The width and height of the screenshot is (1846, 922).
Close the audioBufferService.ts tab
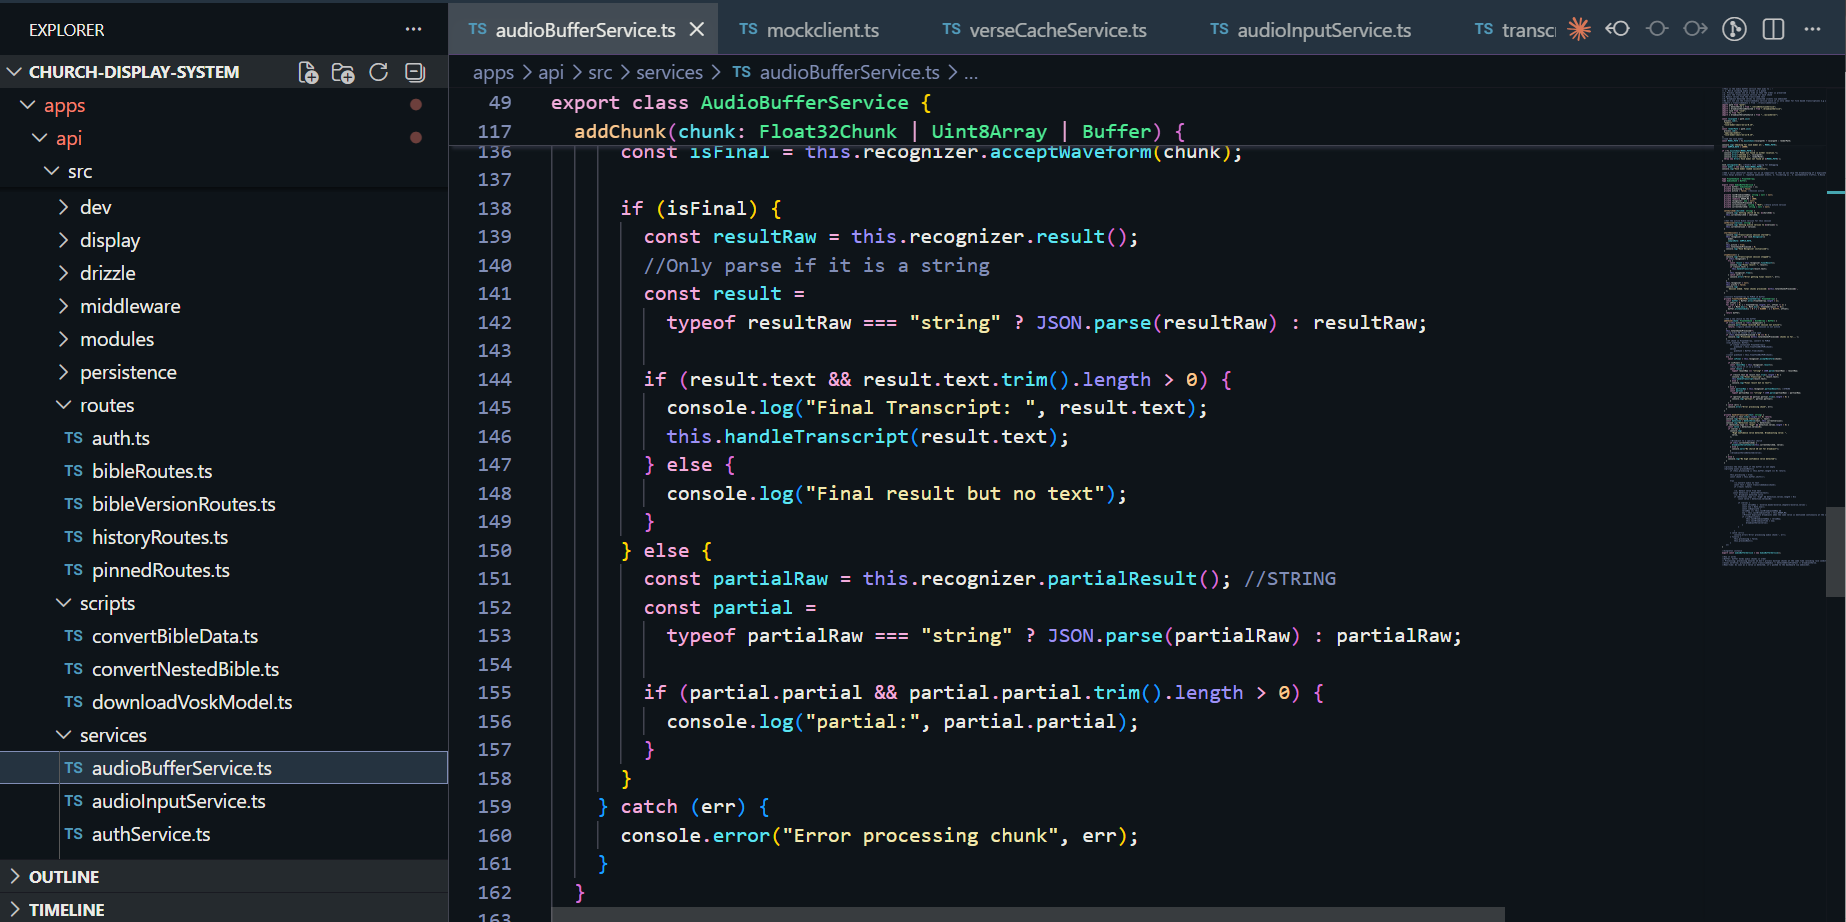point(697,30)
